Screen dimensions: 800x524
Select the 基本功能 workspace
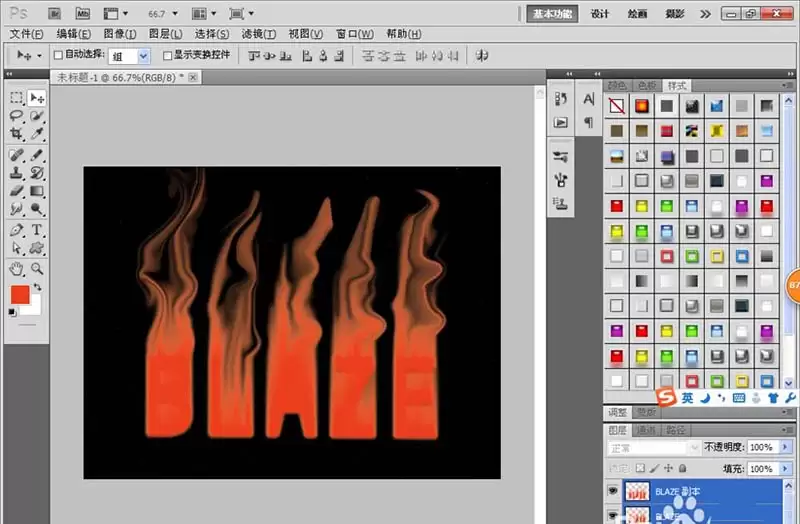pos(552,14)
